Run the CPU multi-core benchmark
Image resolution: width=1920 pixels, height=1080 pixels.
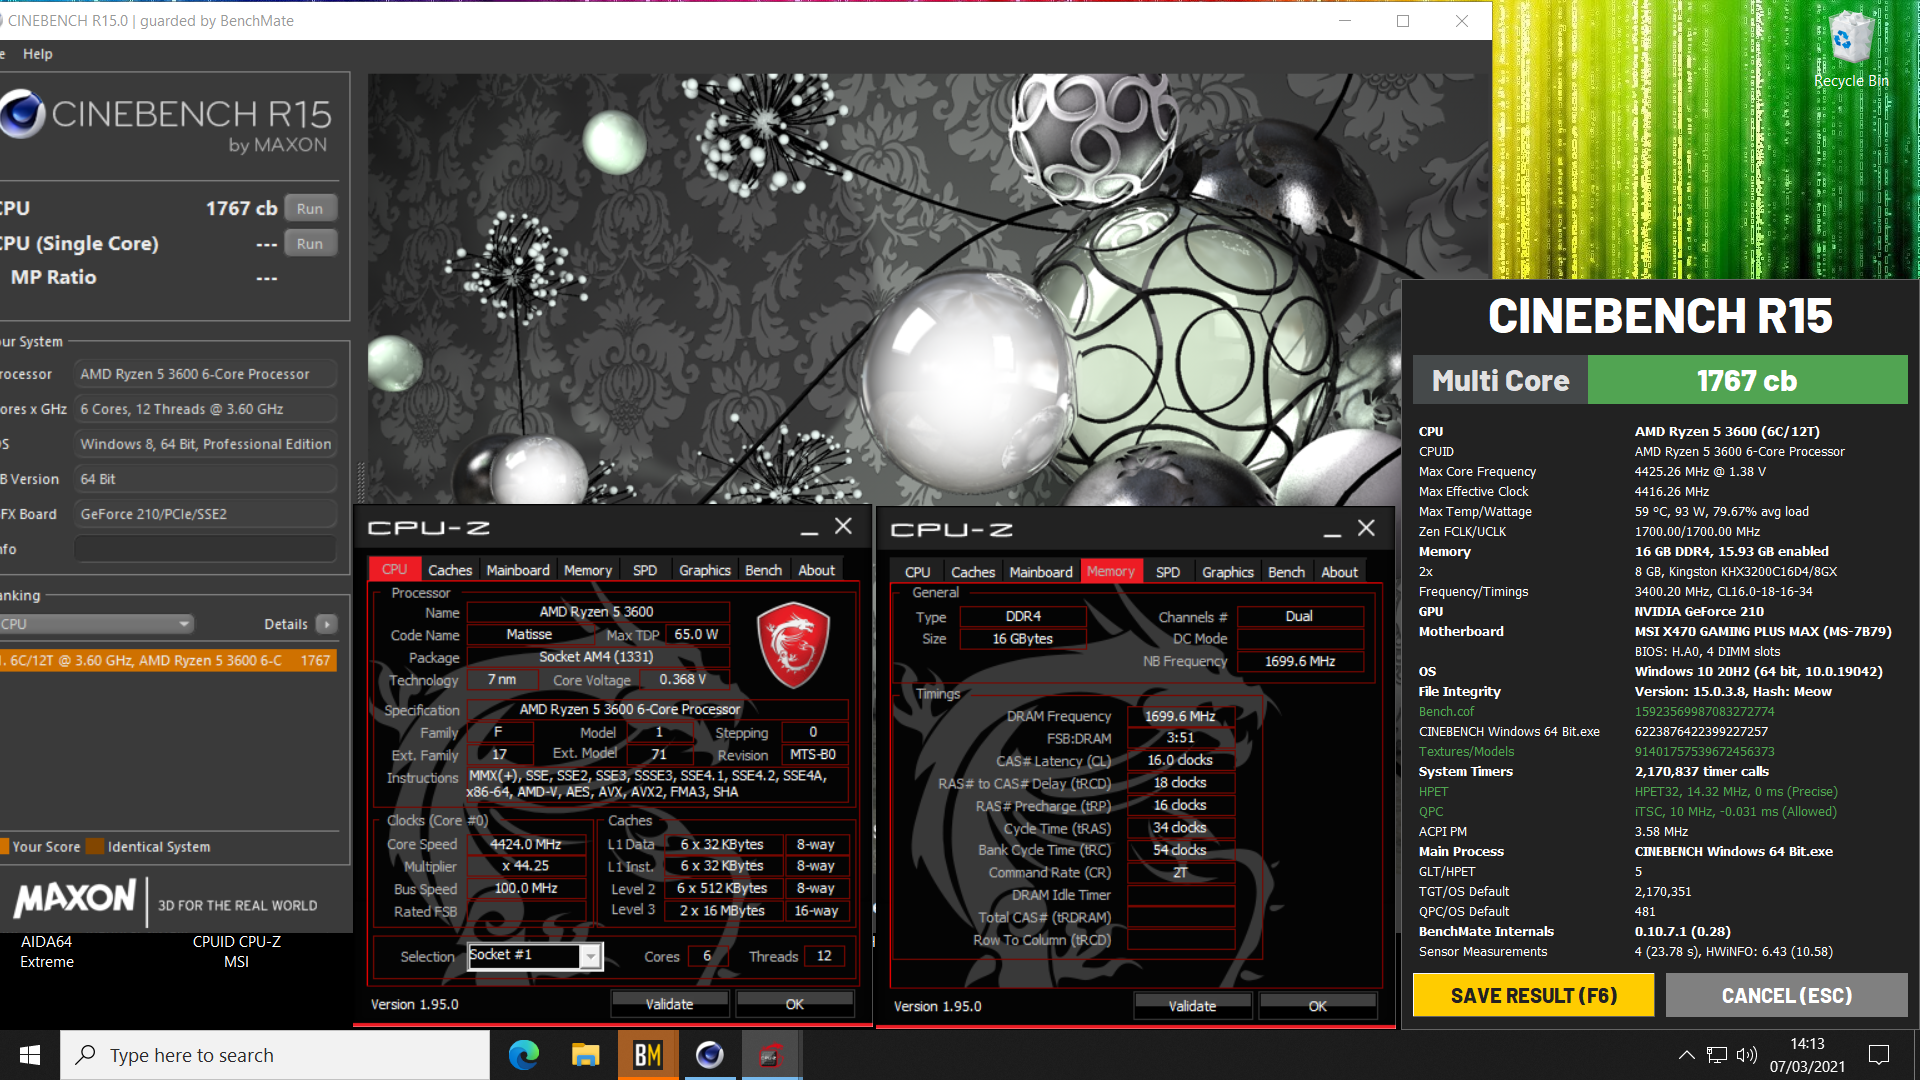pos(310,209)
